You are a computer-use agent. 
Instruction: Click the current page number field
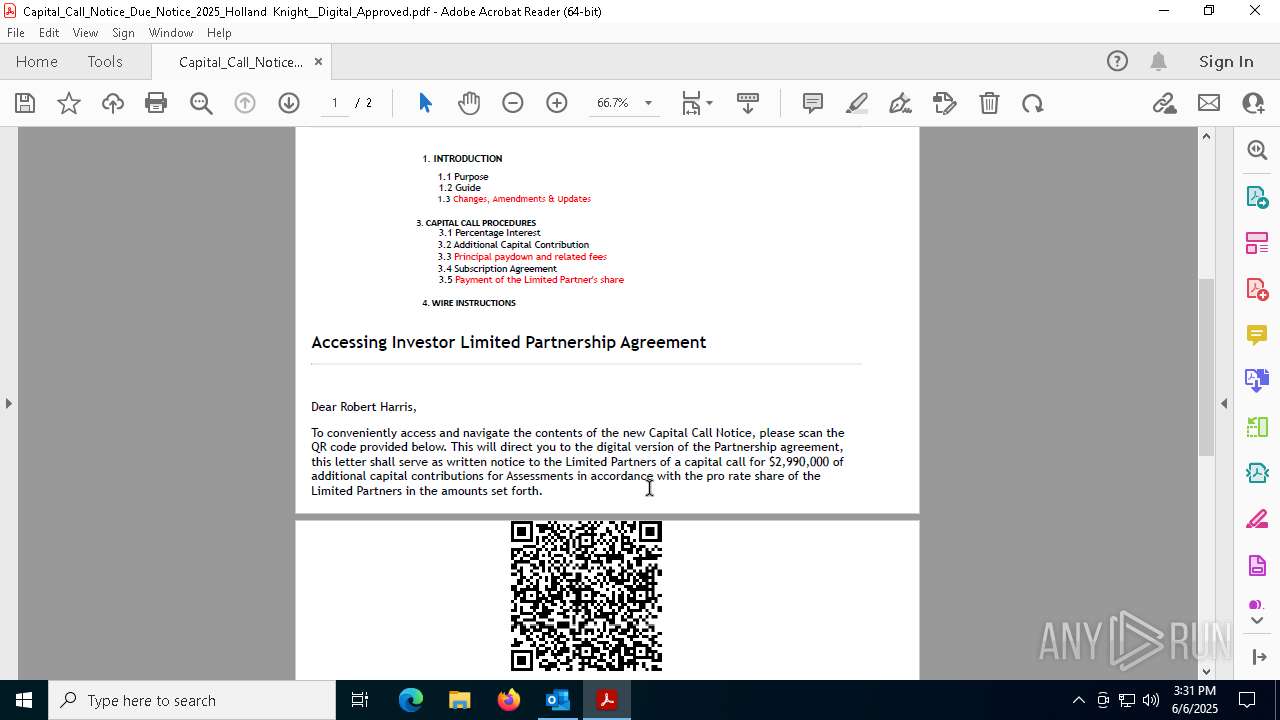[x=335, y=103]
